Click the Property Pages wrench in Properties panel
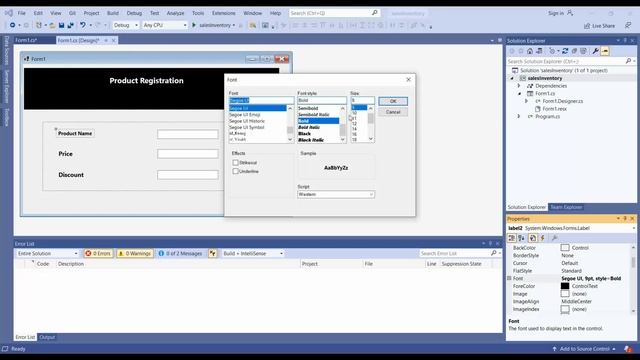This screenshot has height=360, width=640. coord(554,238)
